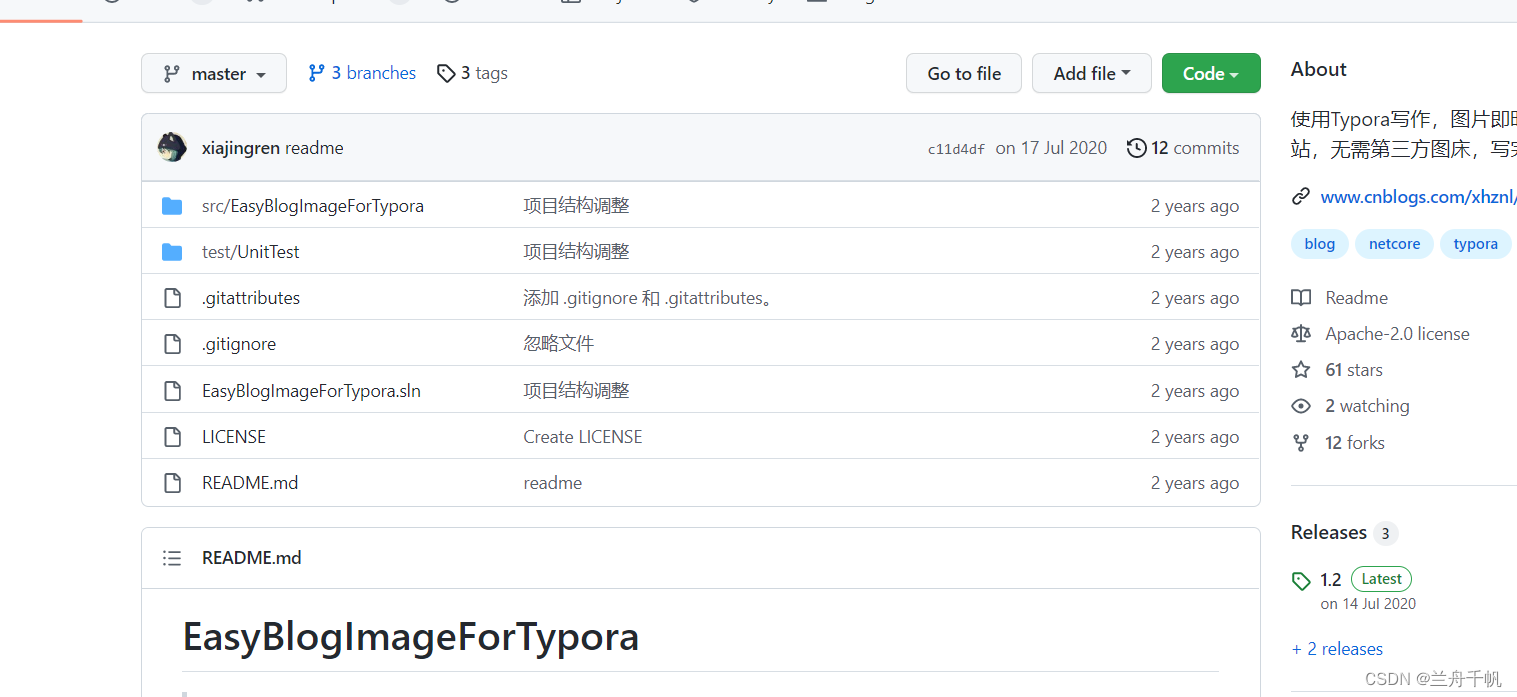Screen dimensions: 1517x697
Task: Click file icon beside README.md row
Action: point(172,483)
